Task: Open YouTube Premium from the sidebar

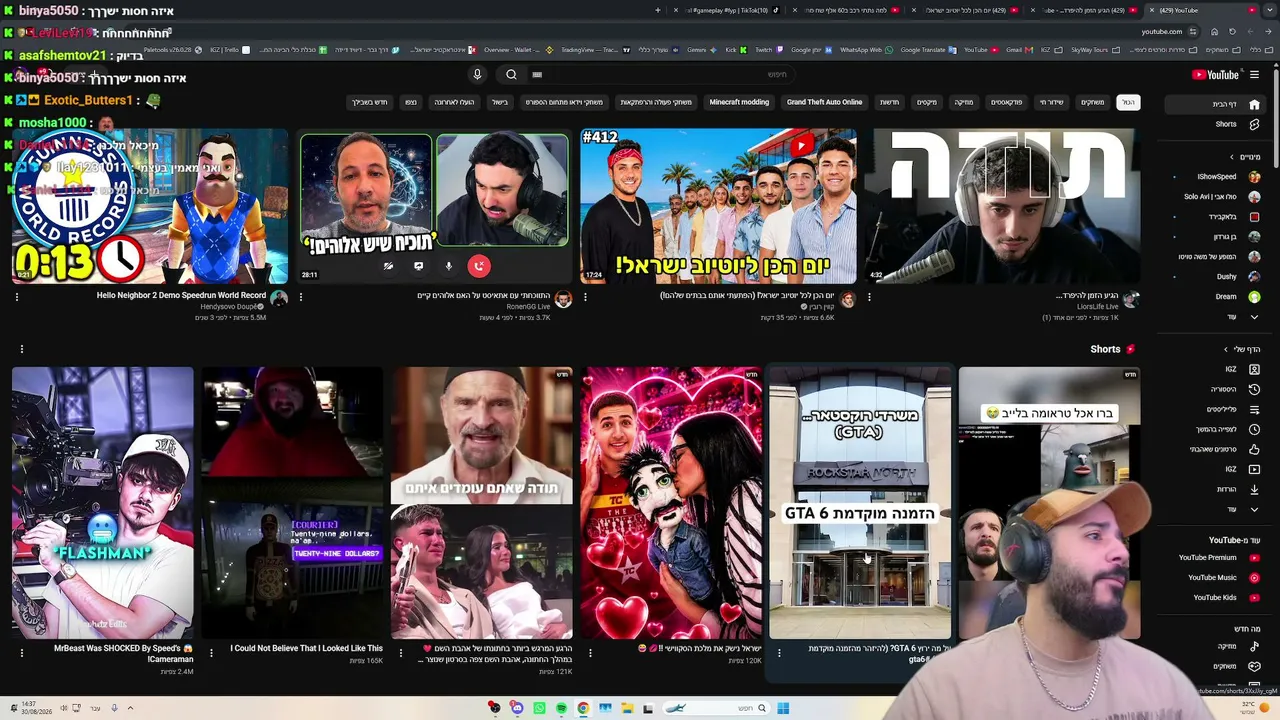Action: pos(1216,558)
